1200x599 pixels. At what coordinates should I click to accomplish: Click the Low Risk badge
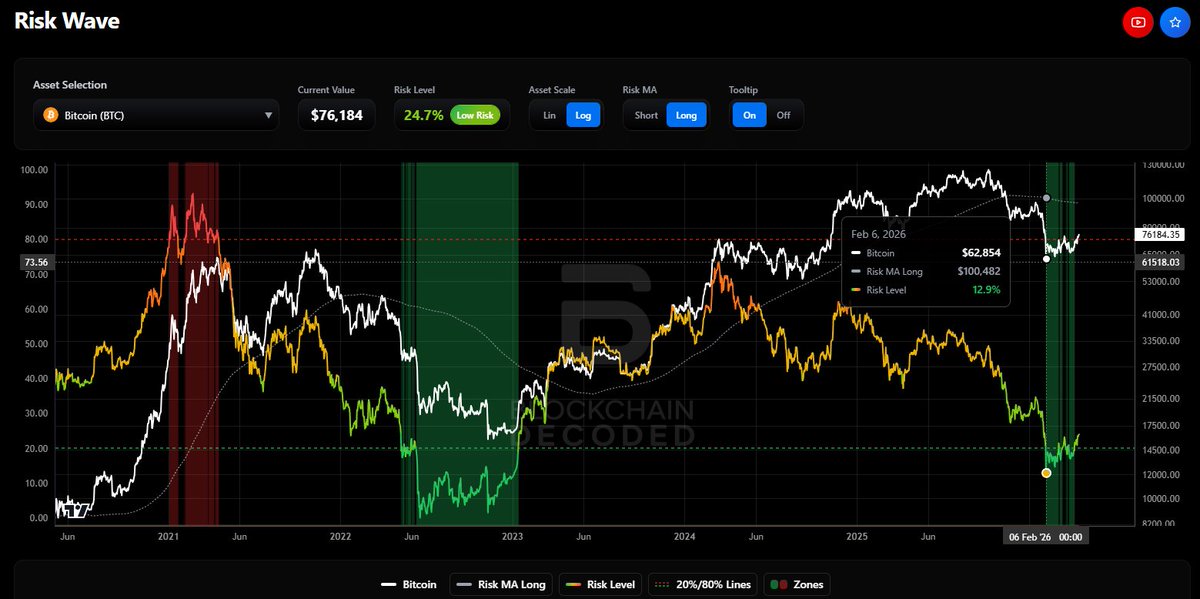(x=475, y=115)
